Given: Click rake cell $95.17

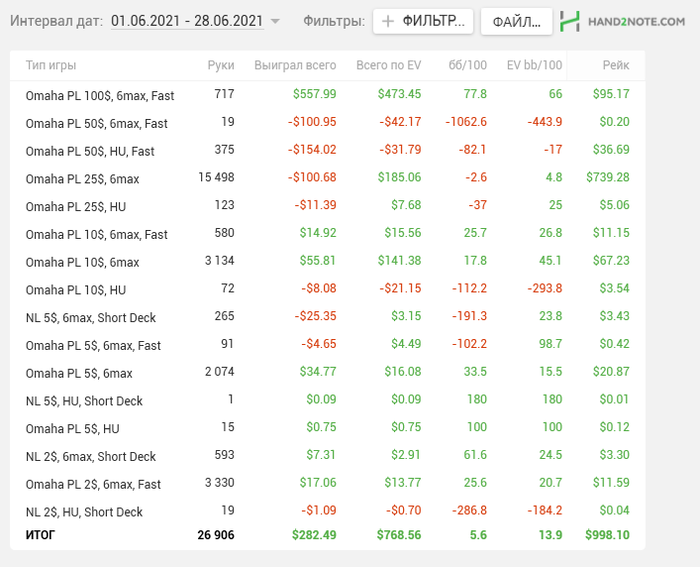Looking at the screenshot, I should (x=611, y=94).
